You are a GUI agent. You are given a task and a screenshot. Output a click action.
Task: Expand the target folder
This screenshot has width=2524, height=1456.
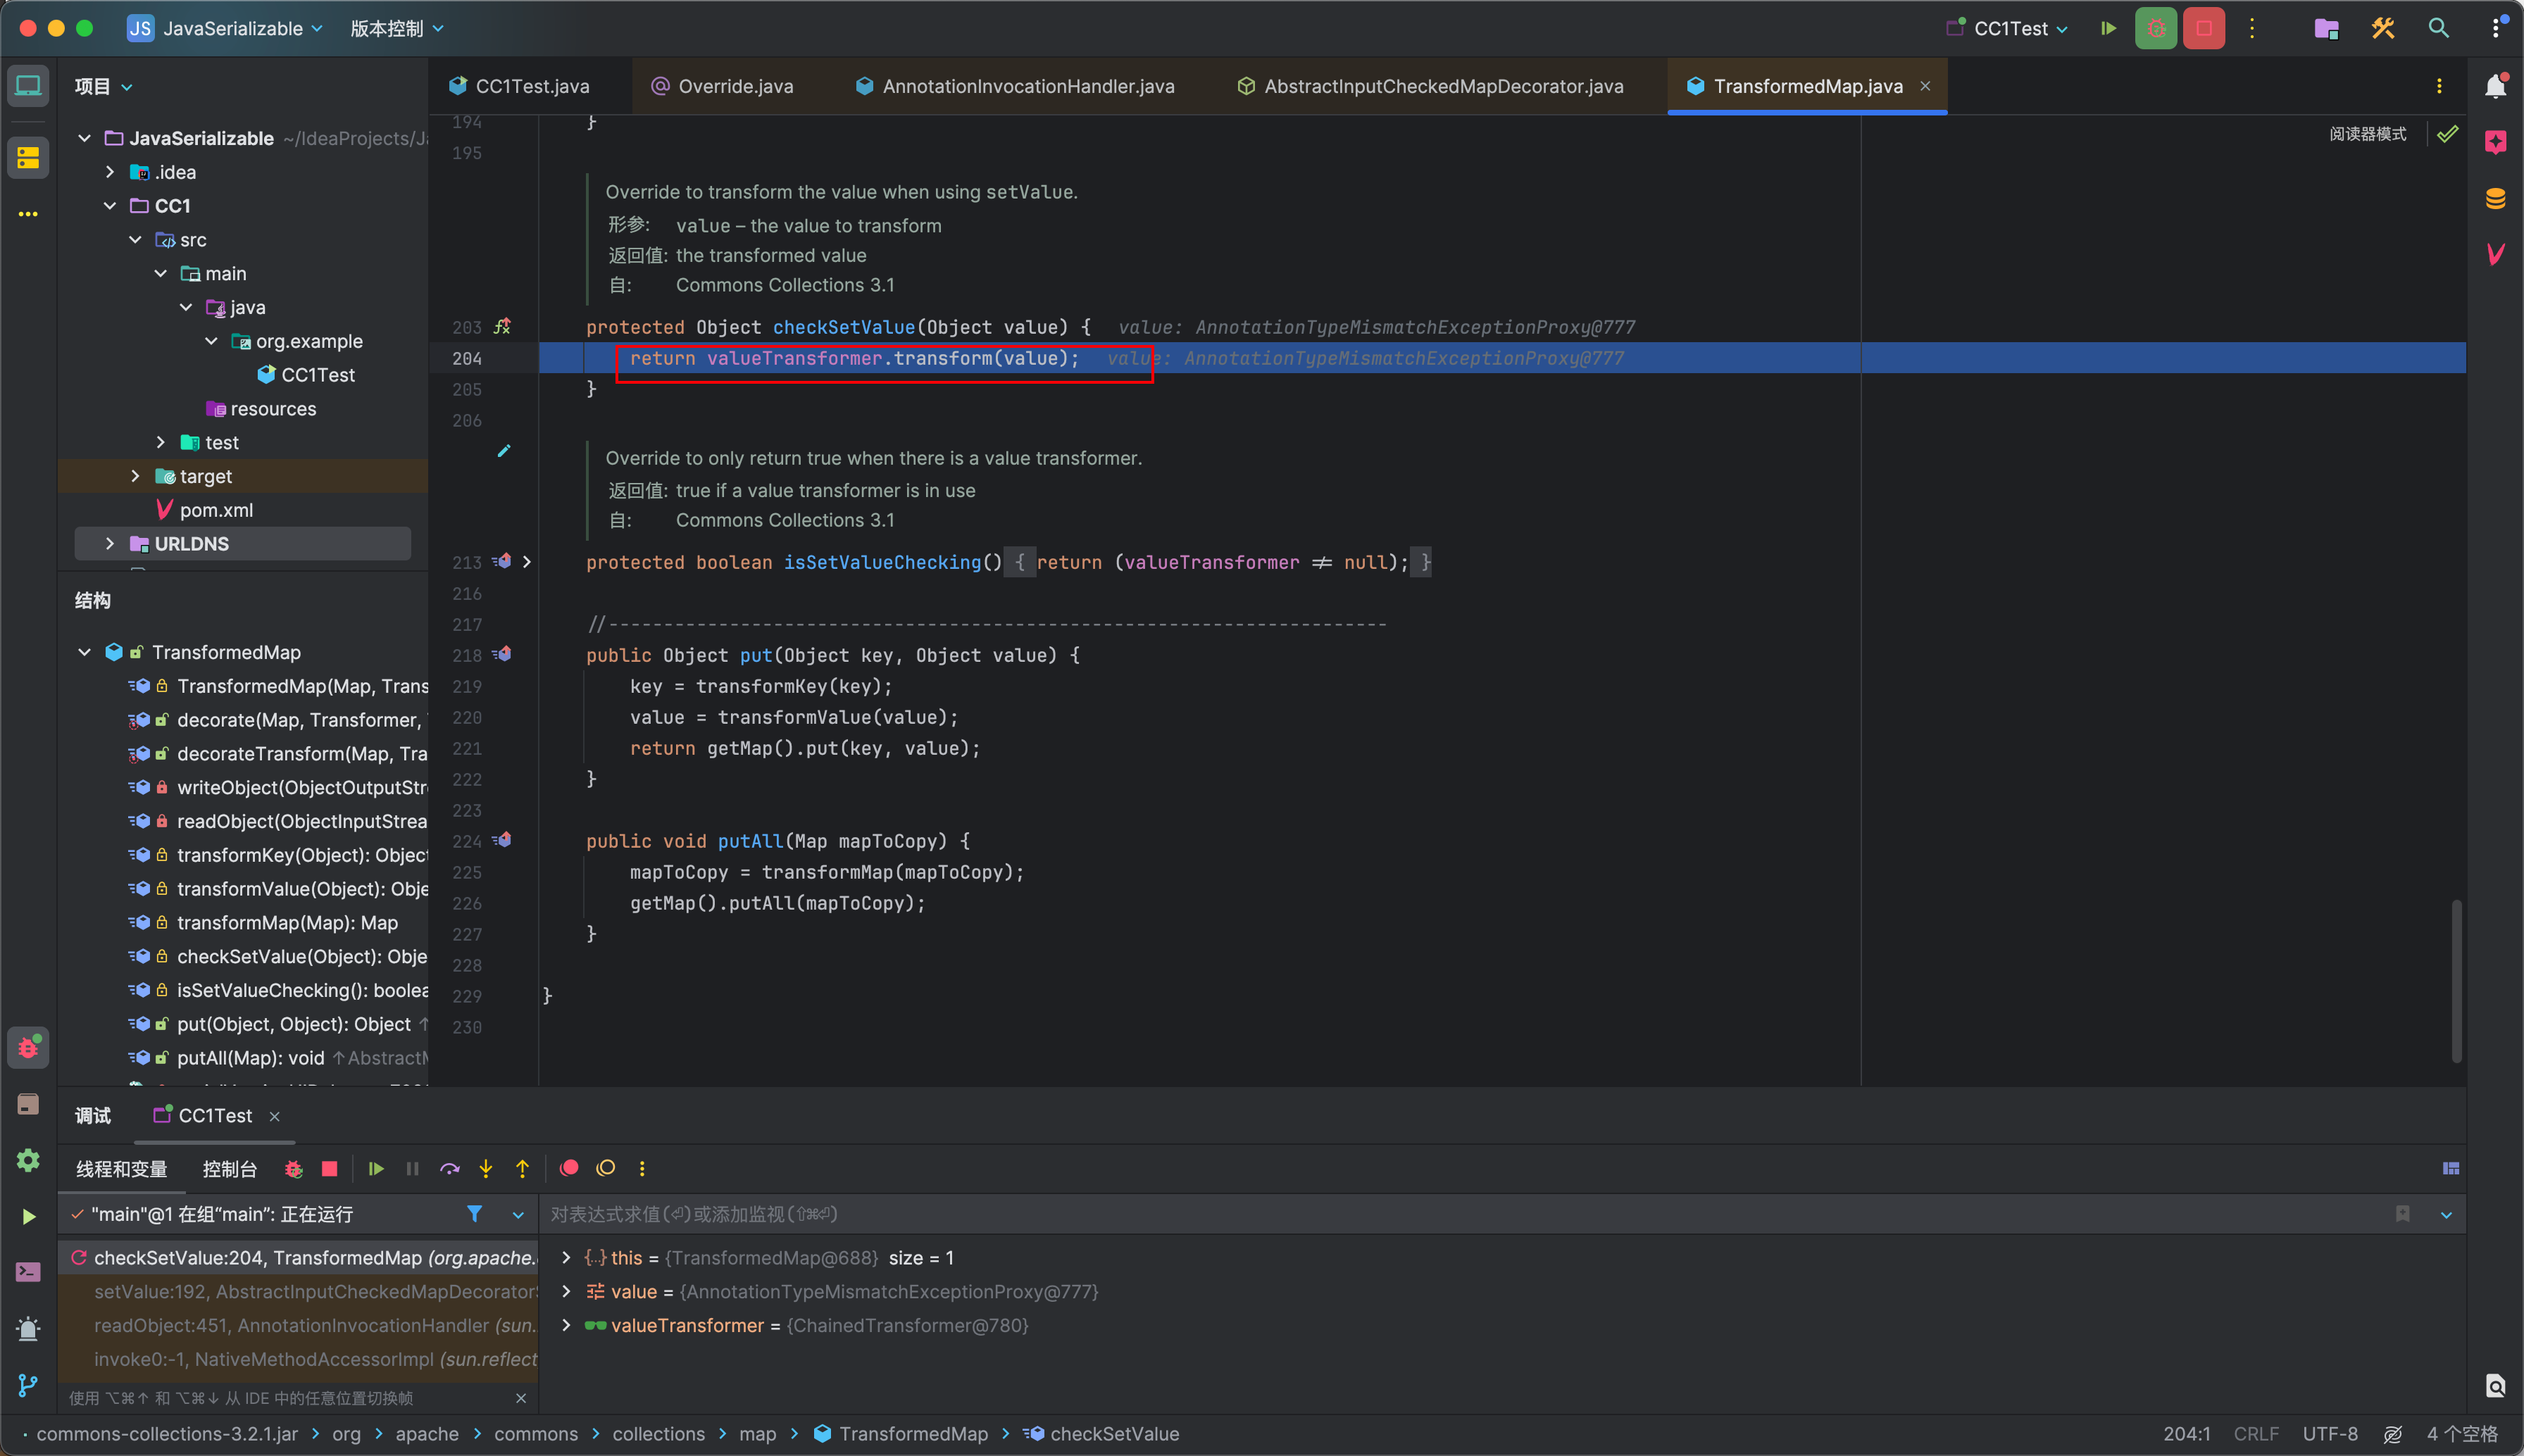(x=135, y=476)
